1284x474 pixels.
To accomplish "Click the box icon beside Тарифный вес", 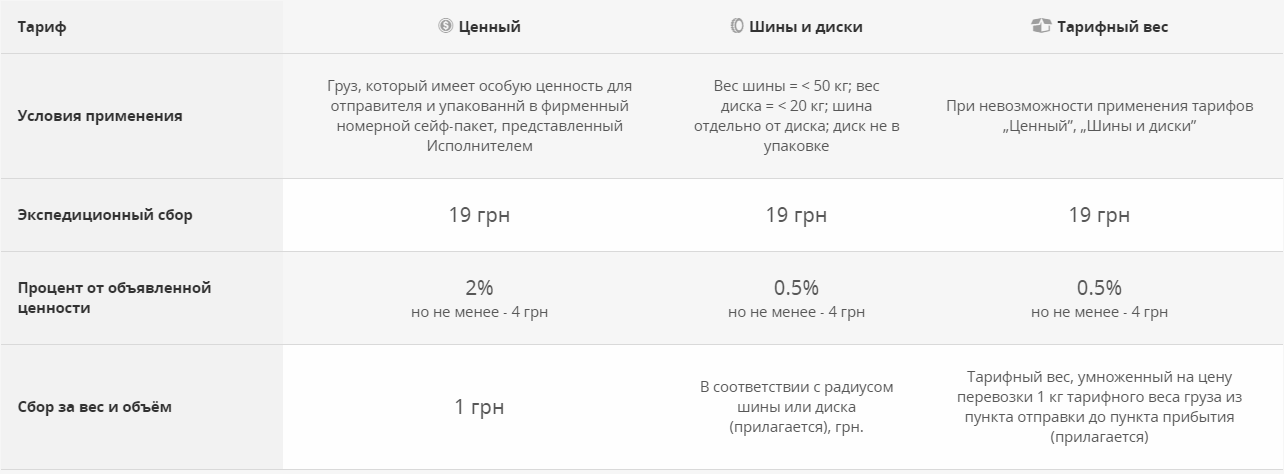I will click(1041, 27).
